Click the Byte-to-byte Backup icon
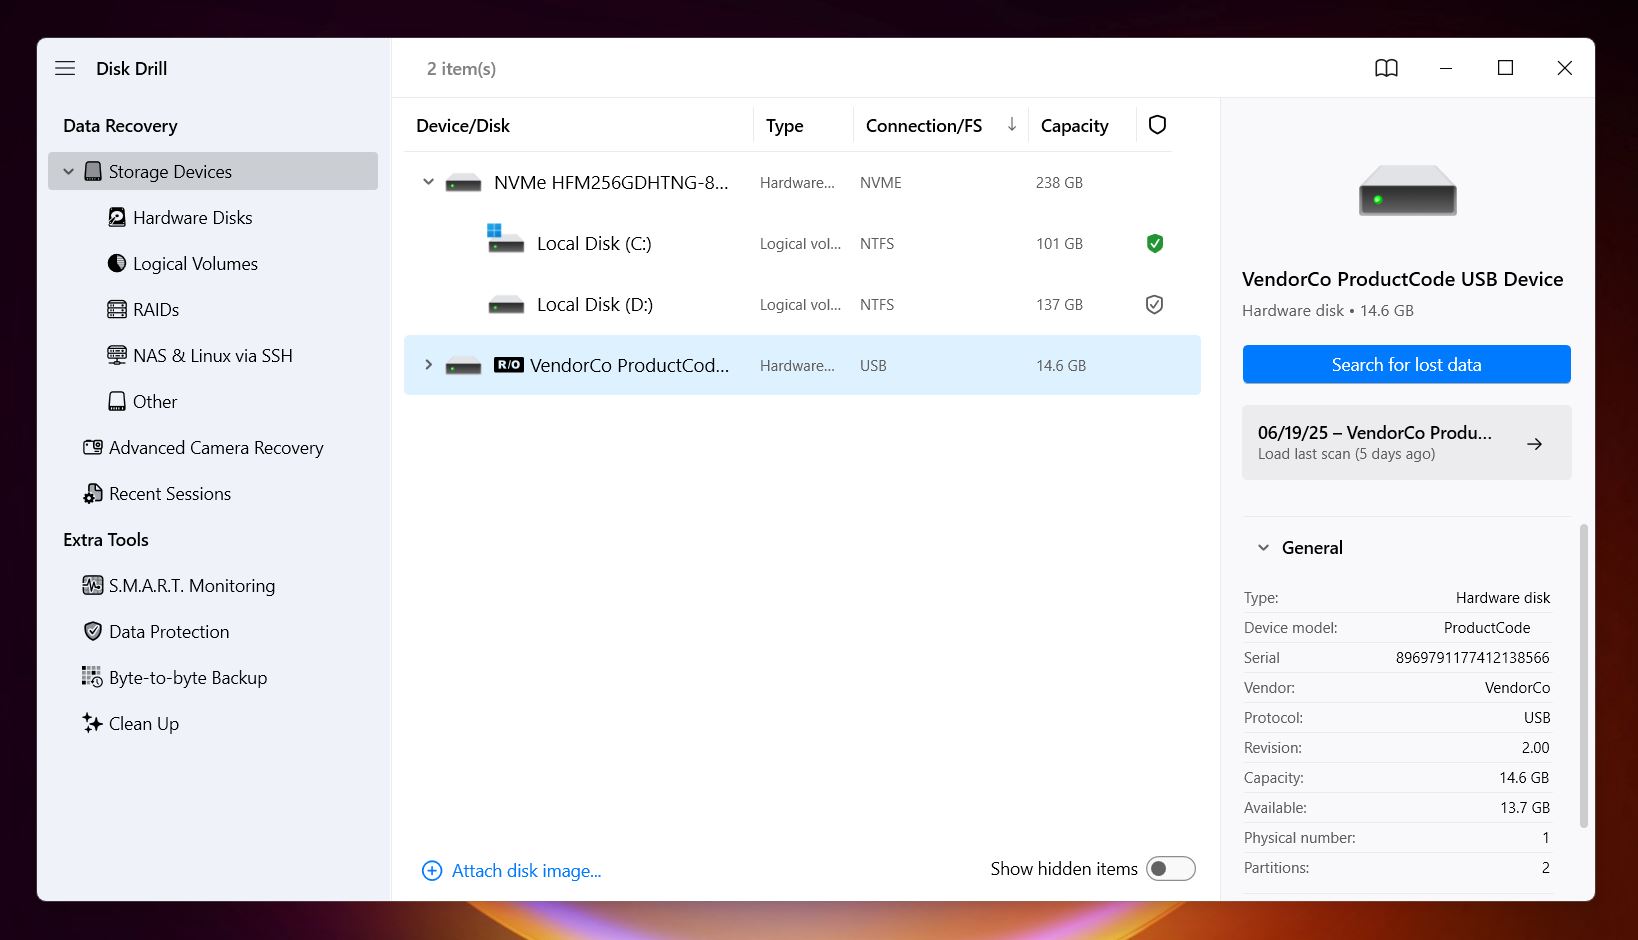The height and width of the screenshot is (940, 1638). [93, 677]
